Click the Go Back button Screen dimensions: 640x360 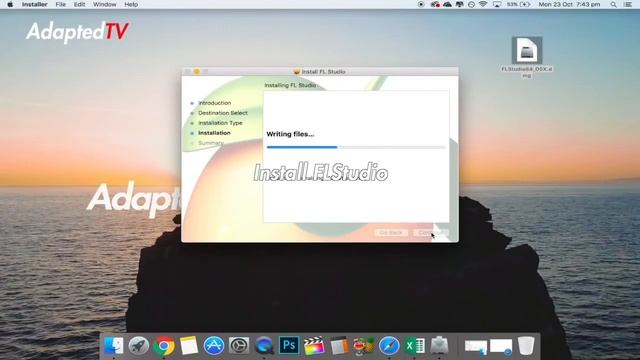point(391,232)
